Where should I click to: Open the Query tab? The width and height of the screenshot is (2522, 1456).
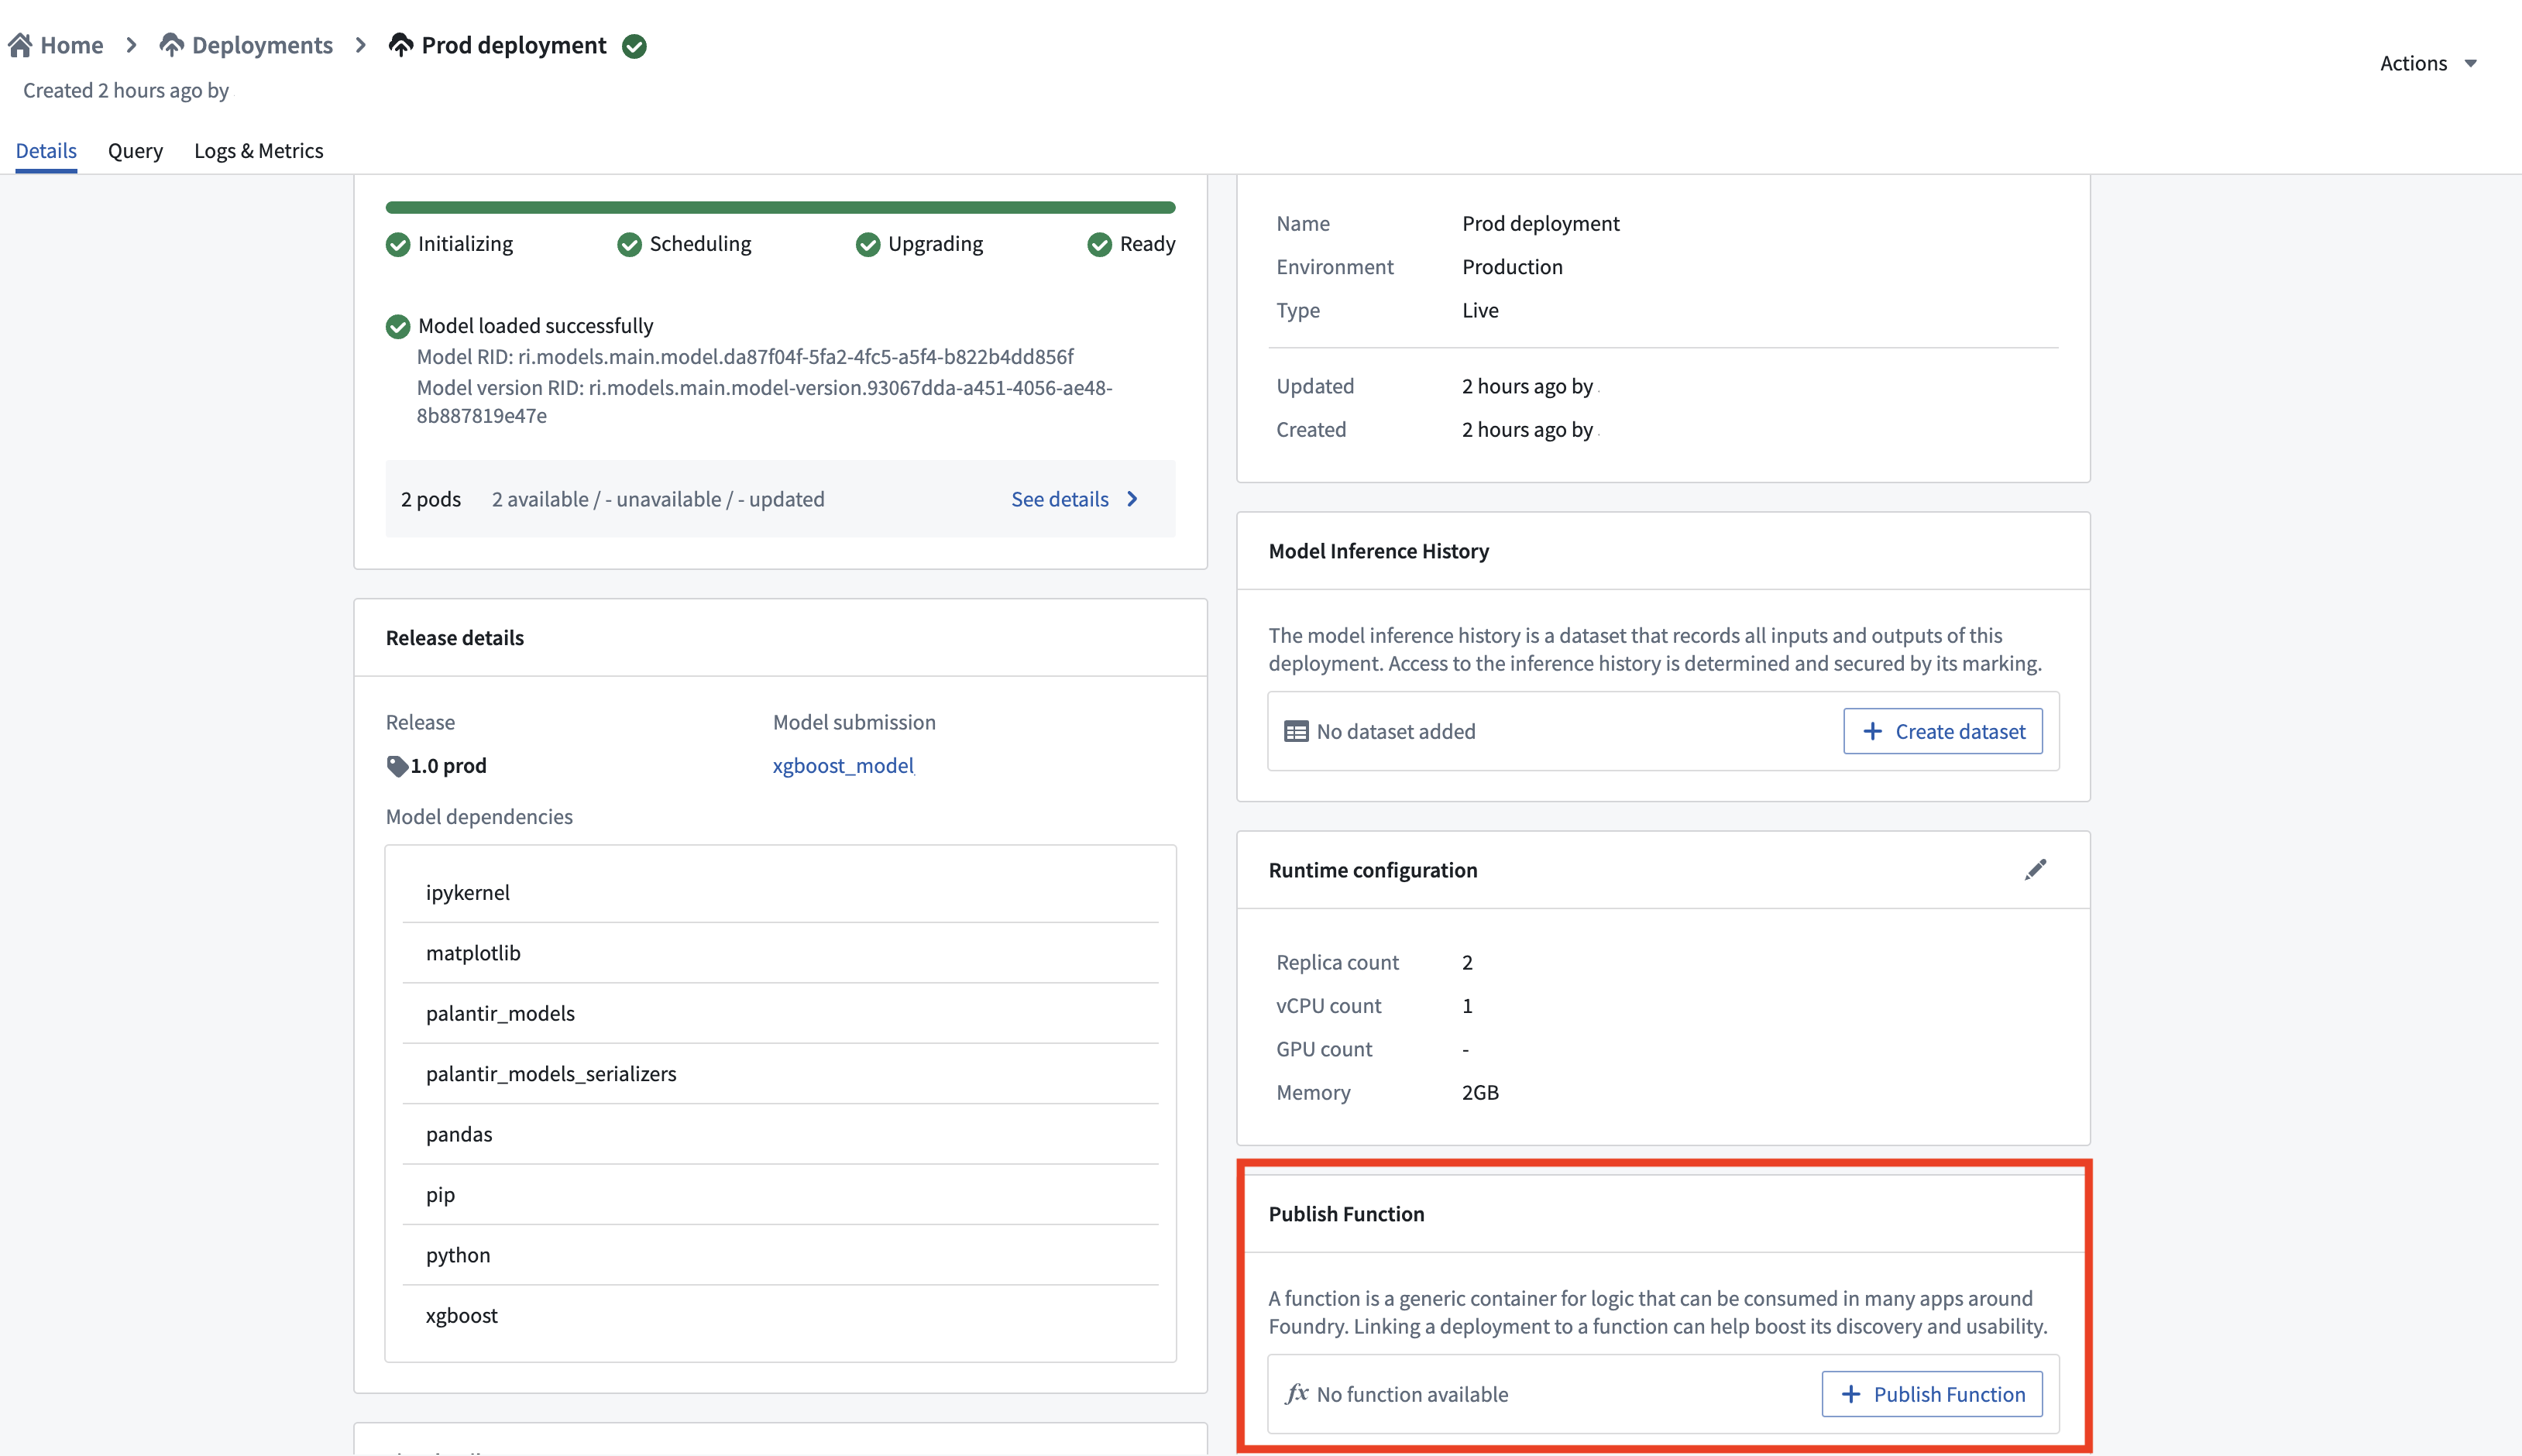pos(135,151)
